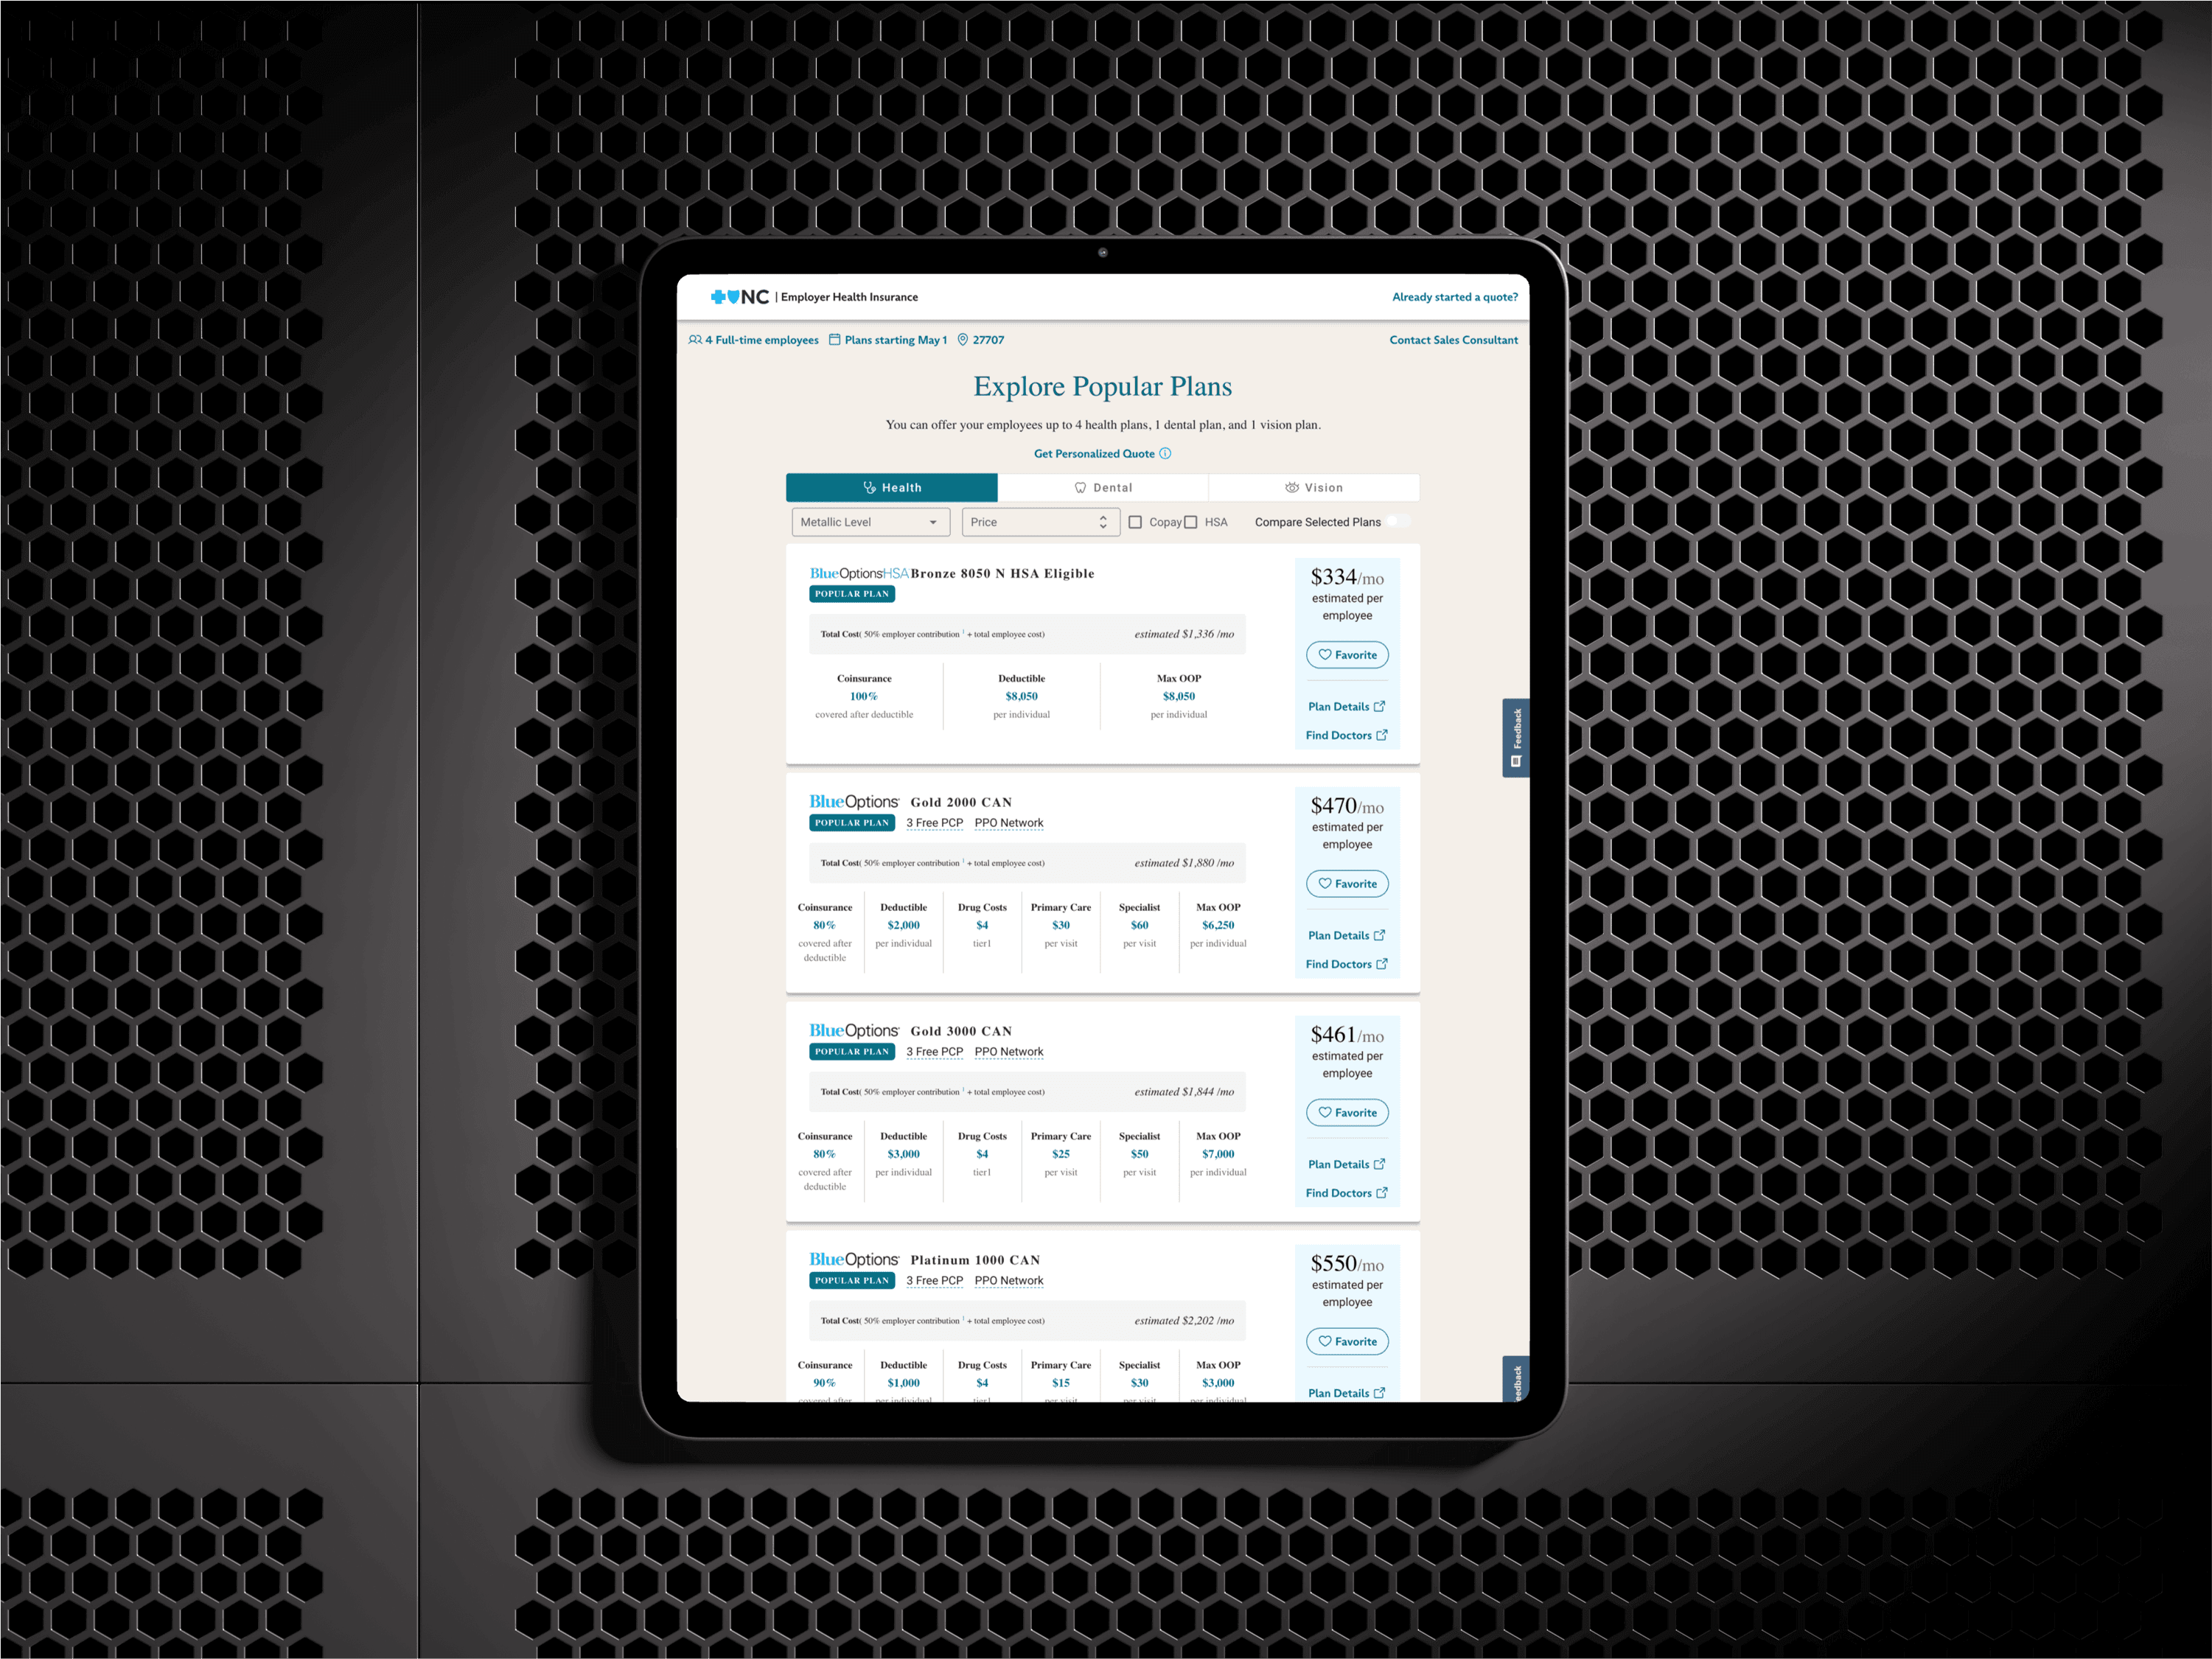Click the info icon beside Get Personalized Quote
Viewport: 2212px width, 1659px height.
click(1165, 454)
